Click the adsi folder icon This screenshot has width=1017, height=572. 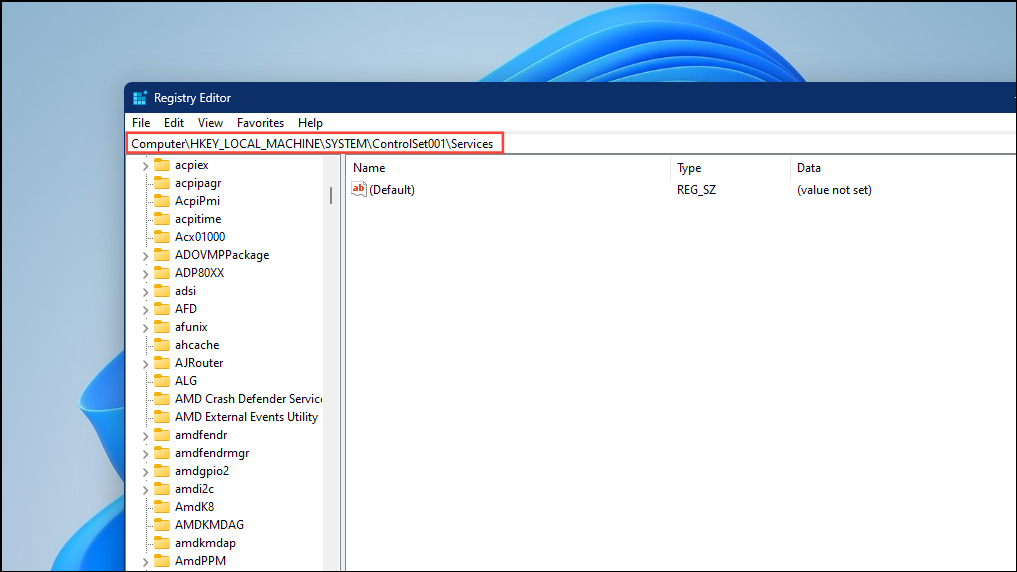pos(162,291)
